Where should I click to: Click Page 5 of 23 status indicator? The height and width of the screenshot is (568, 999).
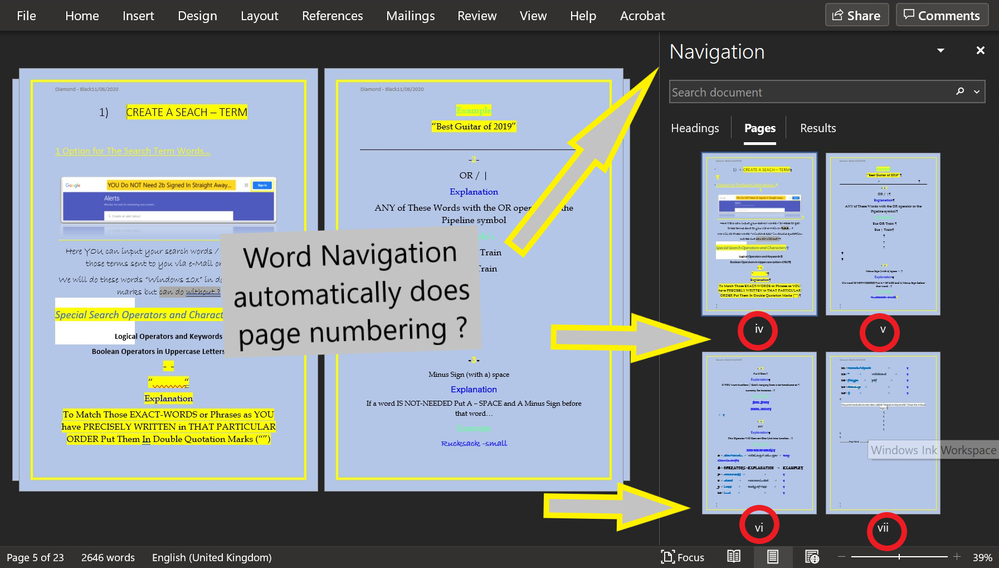[x=35, y=557]
